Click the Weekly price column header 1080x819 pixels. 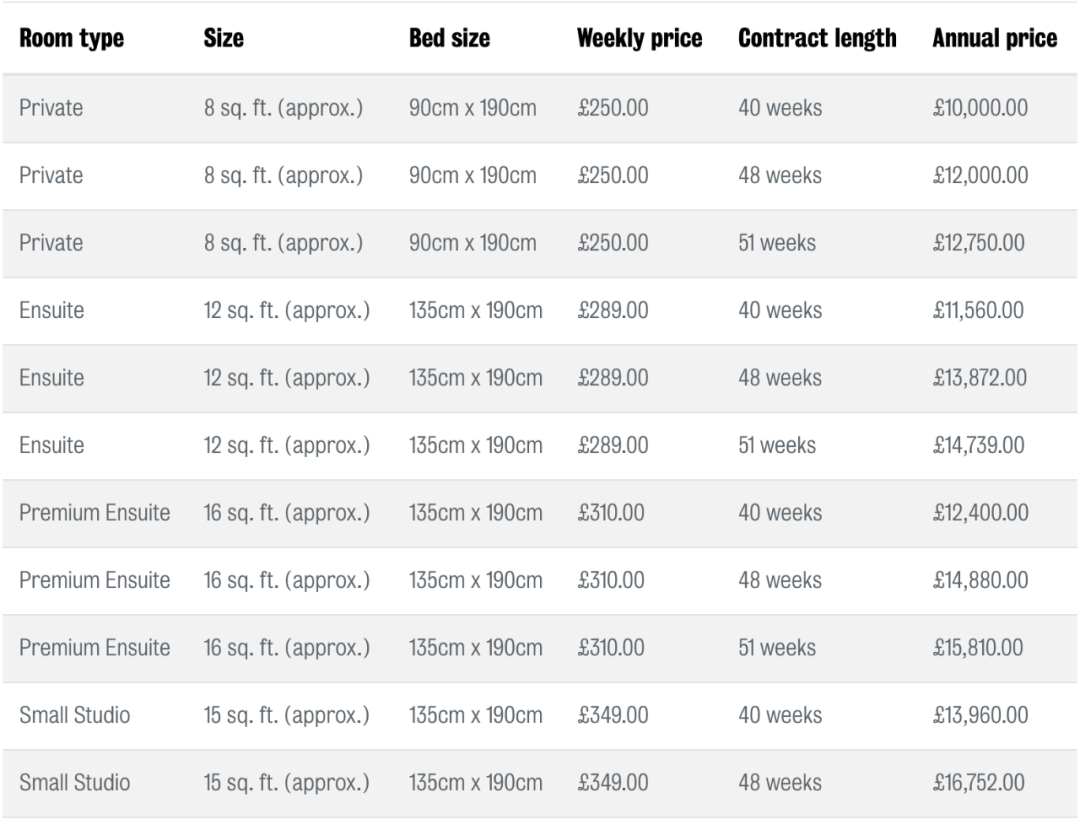tap(639, 39)
